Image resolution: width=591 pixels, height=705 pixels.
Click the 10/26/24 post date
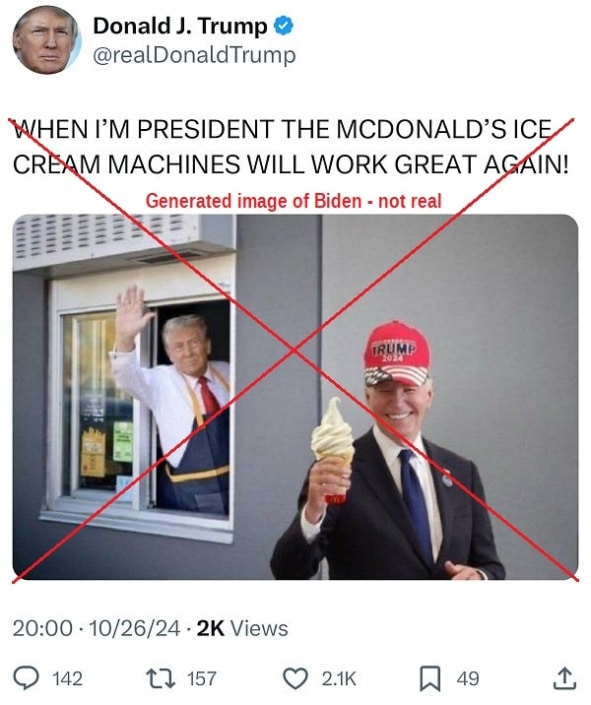coord(134,628)
